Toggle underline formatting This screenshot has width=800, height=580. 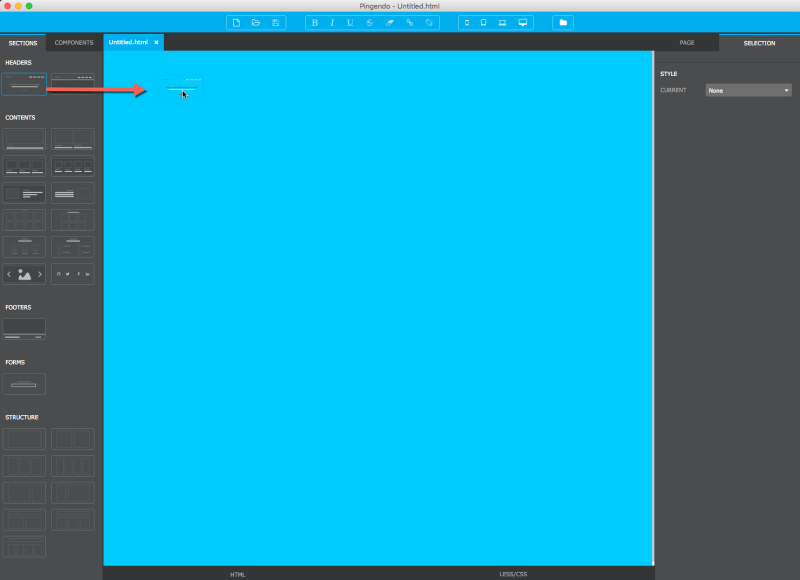[x=350, y=22]
